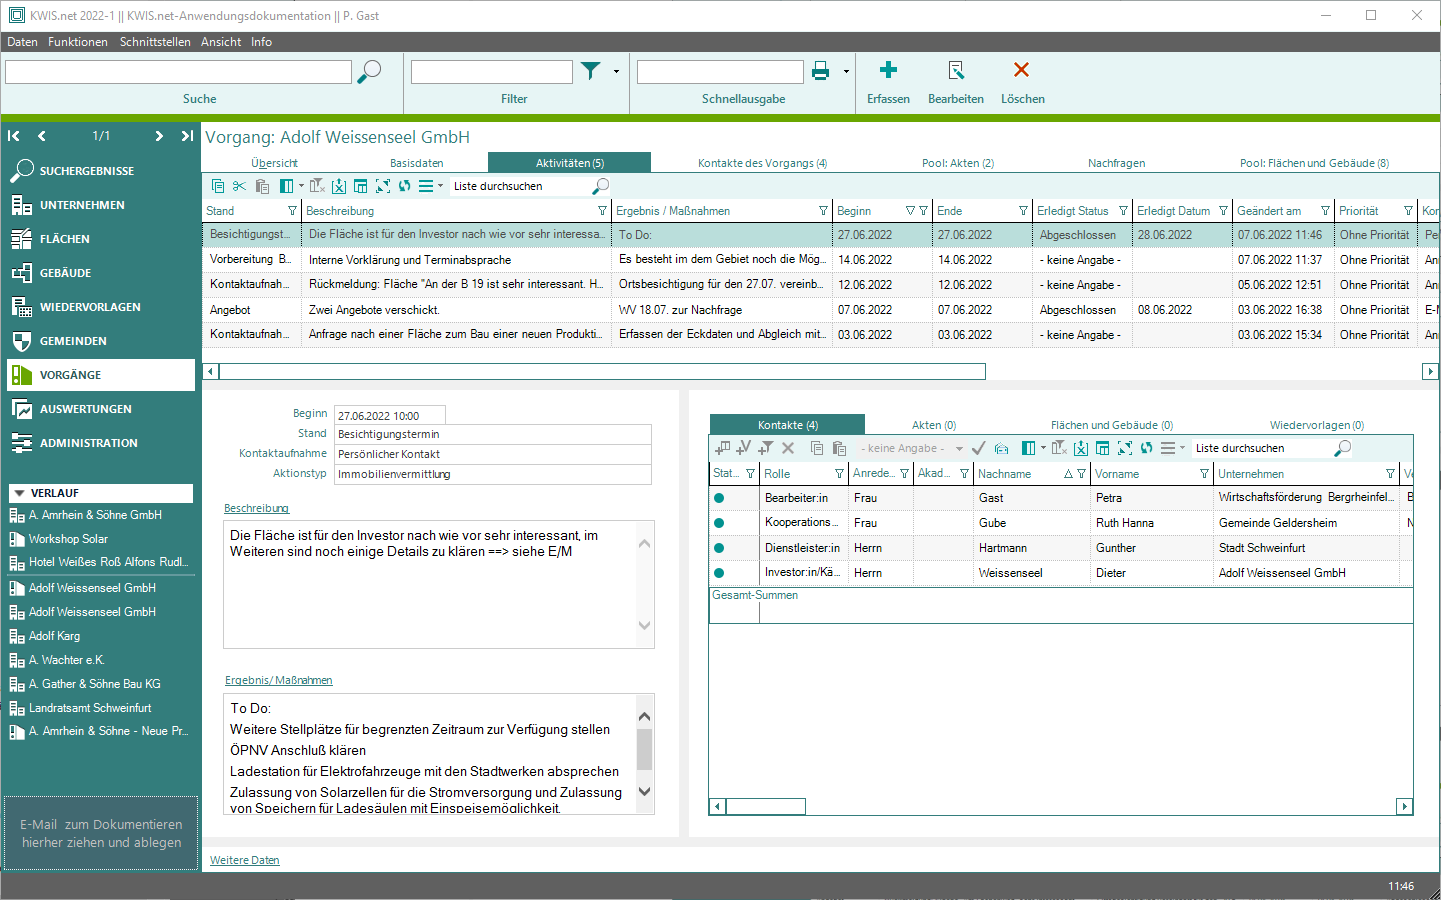Viewport: 1441px width, 900px height.
Task: Click the main search magnifier icon
Action: tap(369, 71)
